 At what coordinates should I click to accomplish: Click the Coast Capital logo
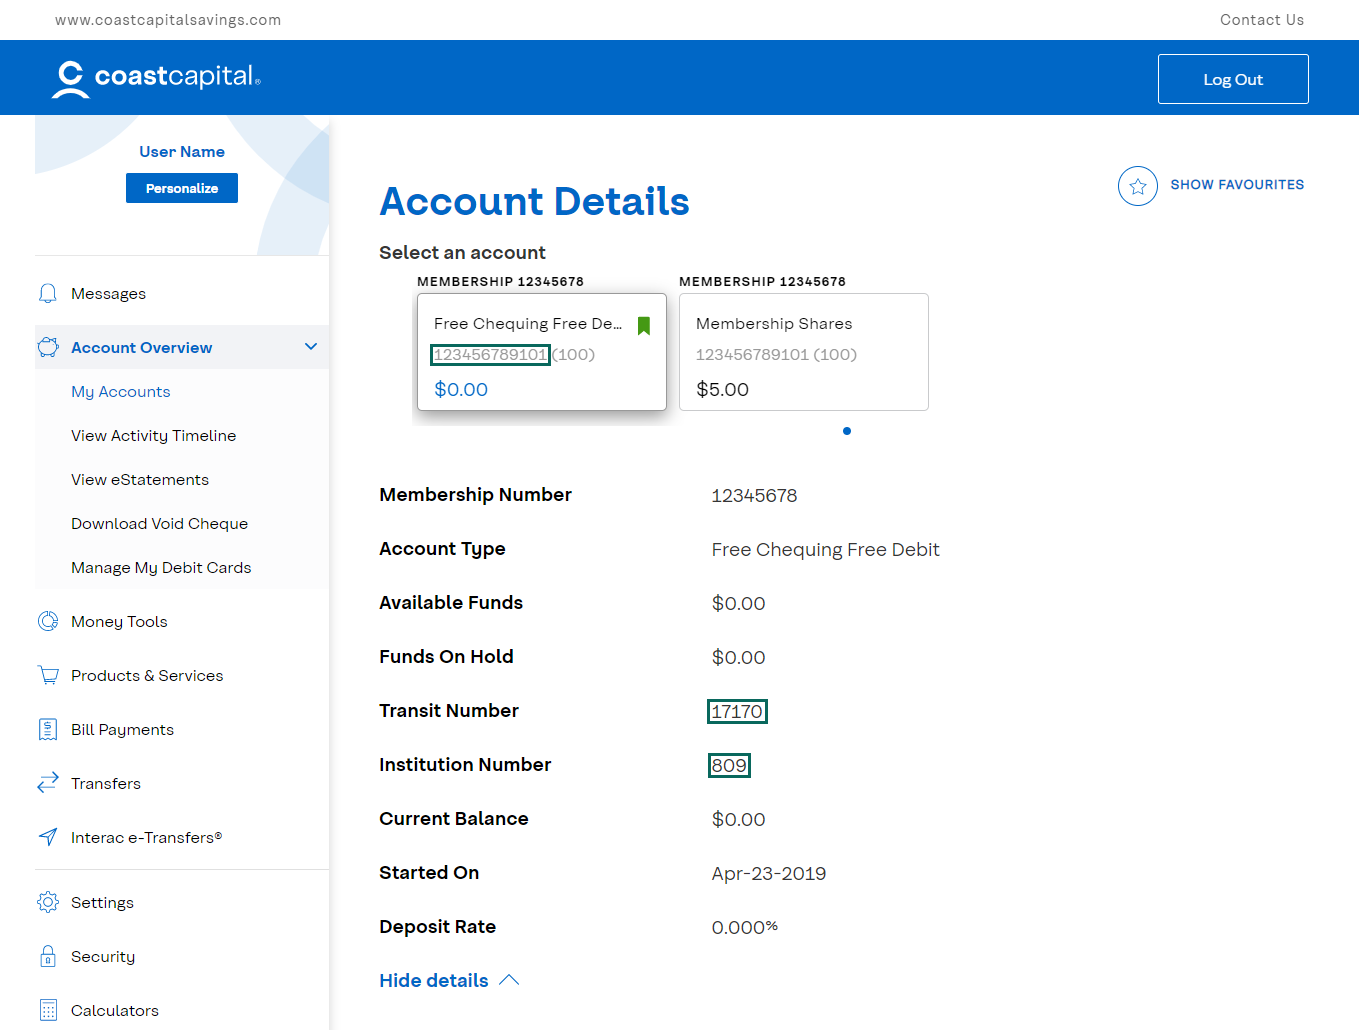click(x=156, y=79)
